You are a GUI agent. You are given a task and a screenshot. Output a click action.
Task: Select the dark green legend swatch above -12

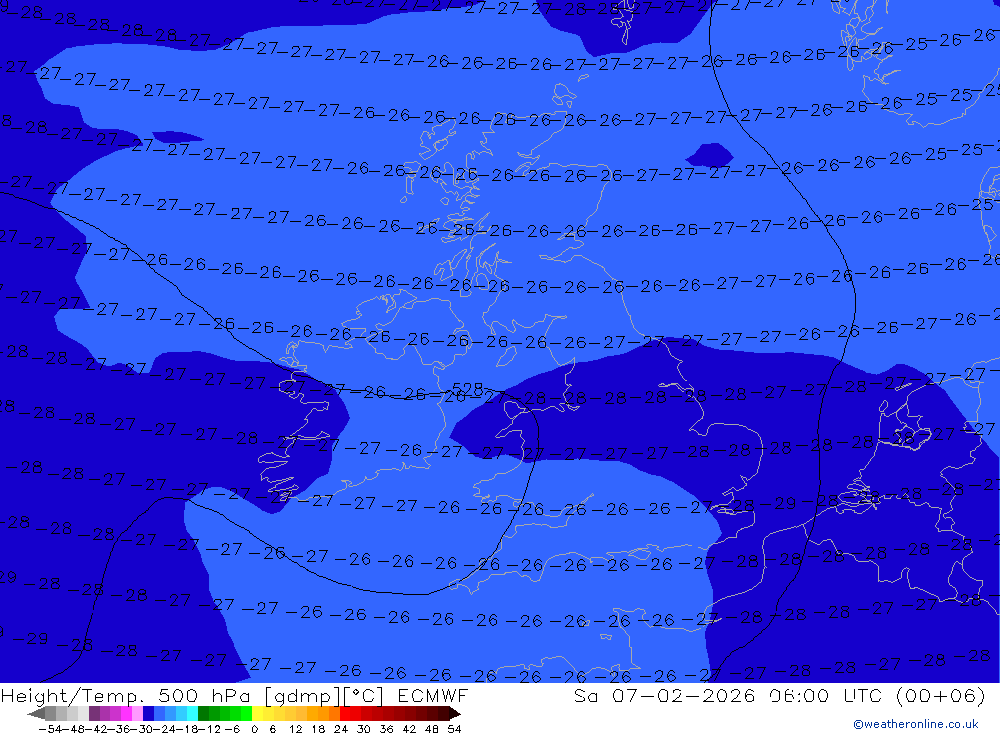(203, 713)
